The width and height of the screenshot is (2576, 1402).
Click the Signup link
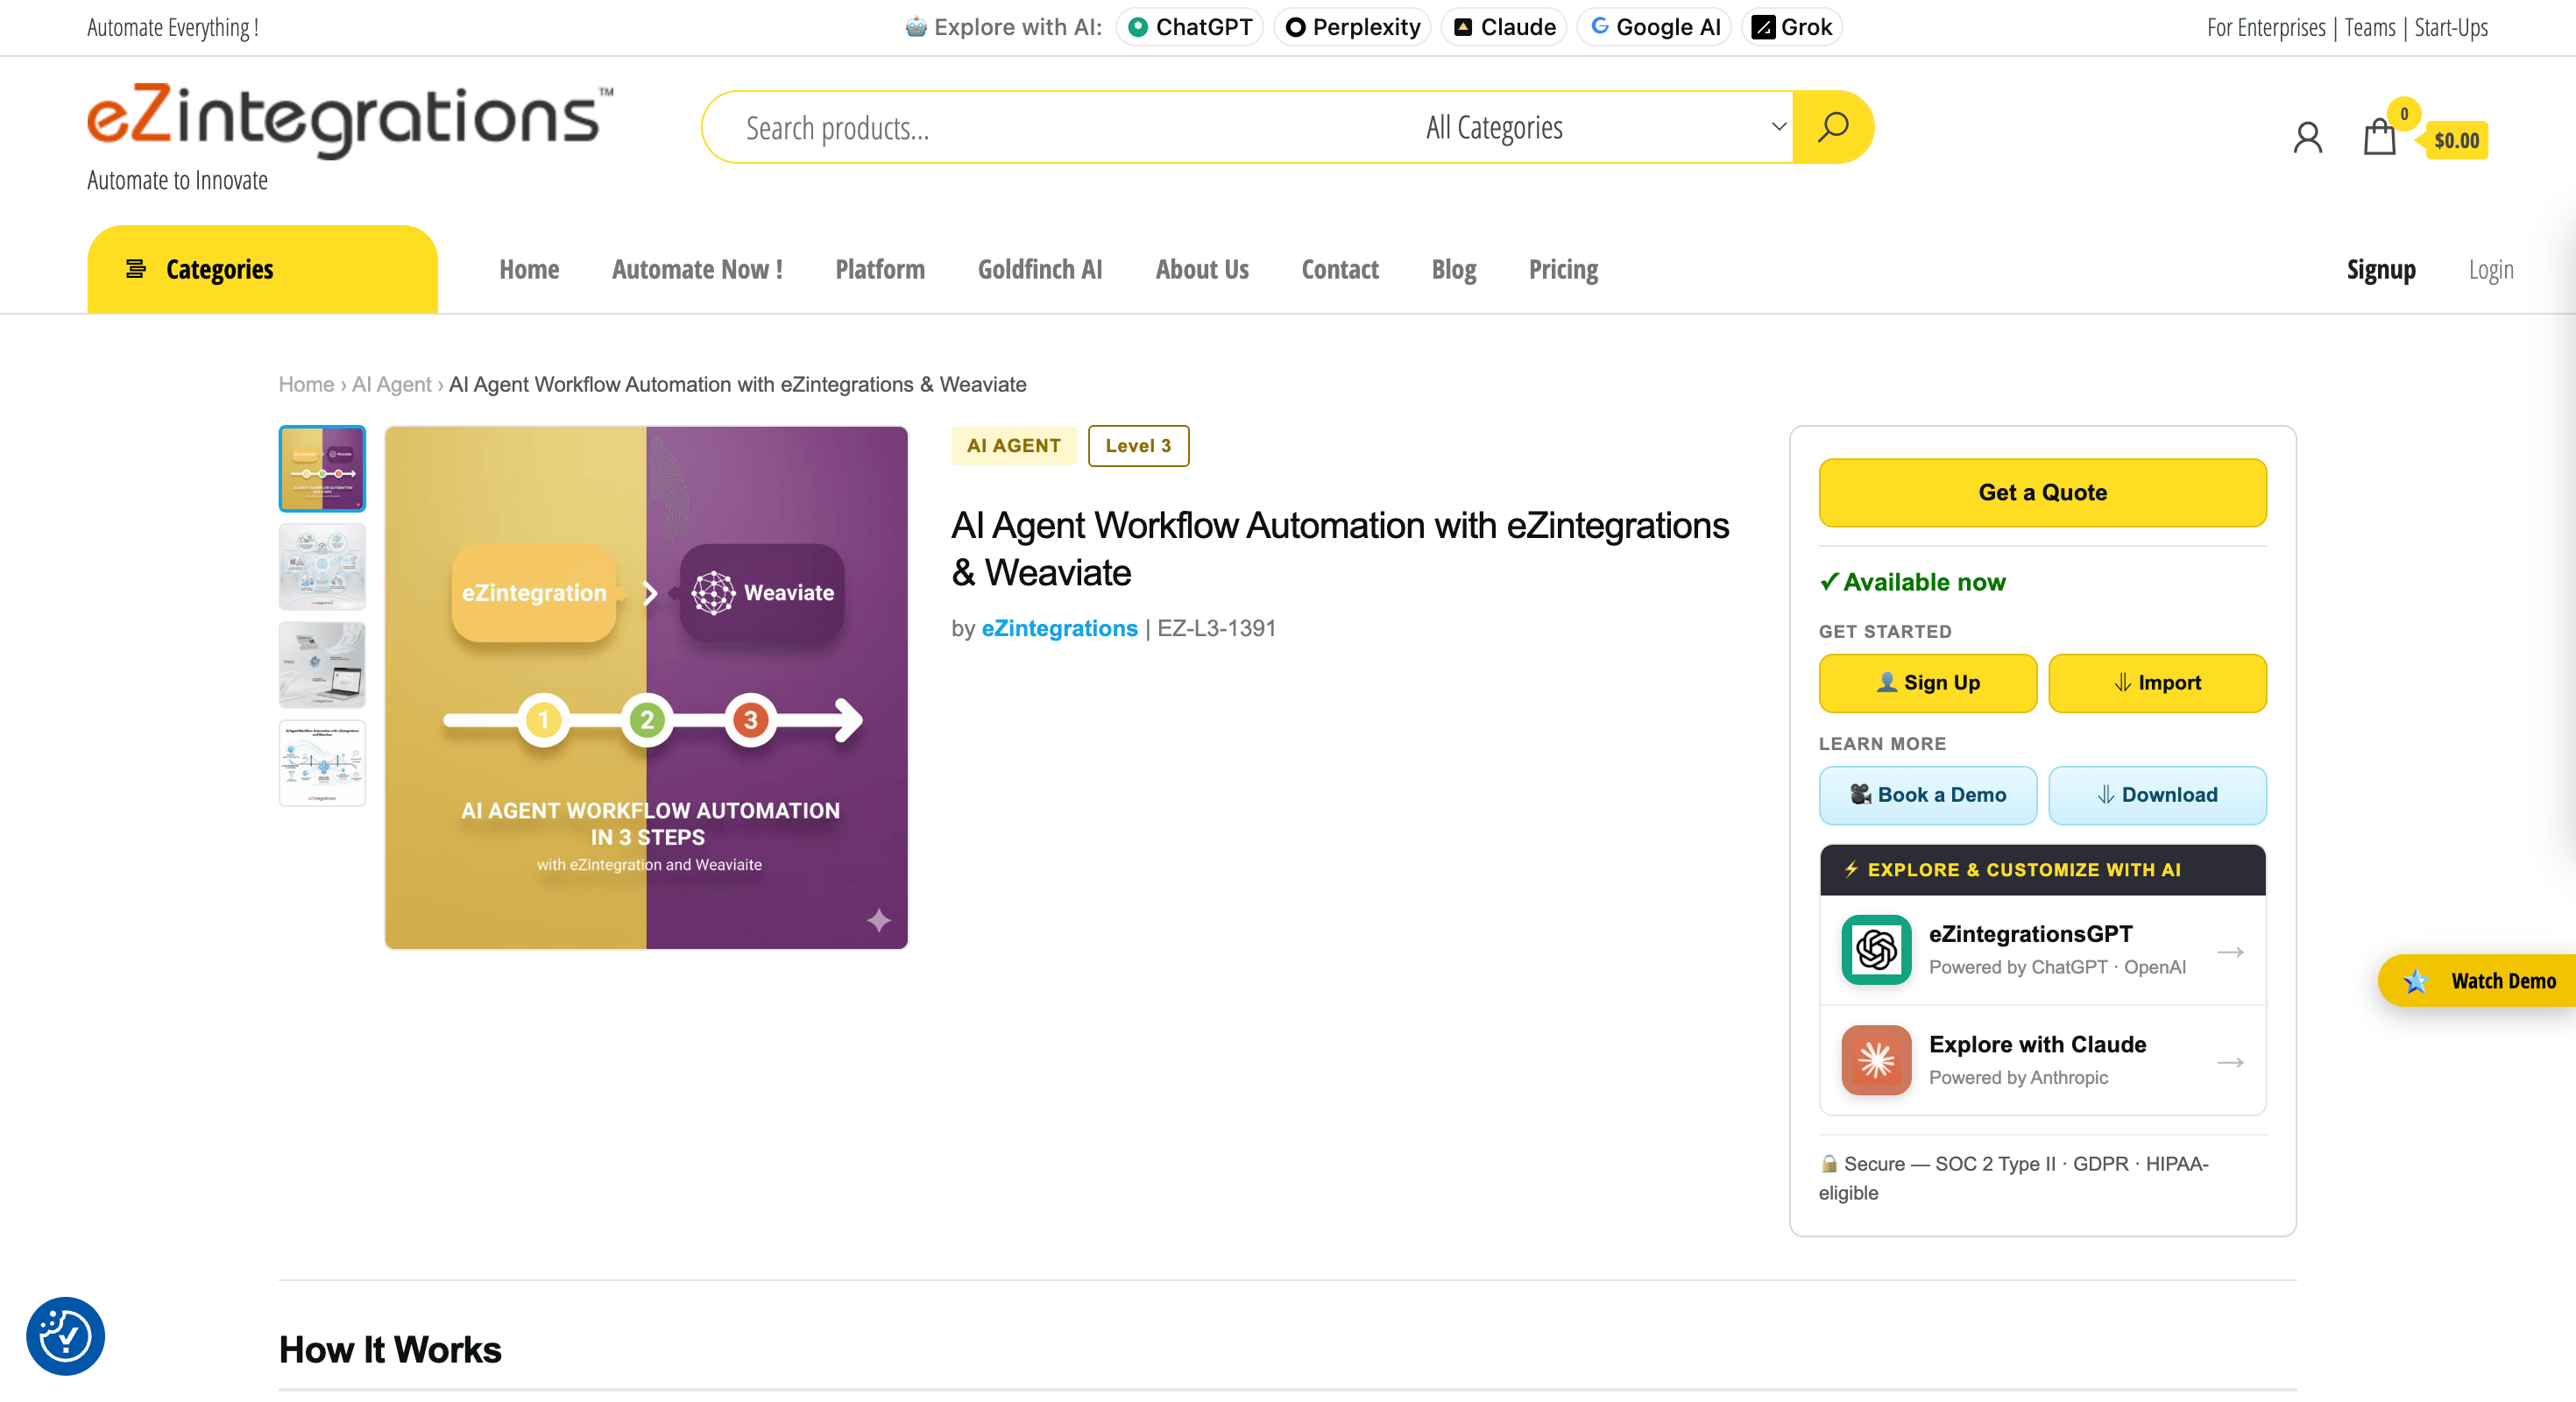pyautogui.click(x=2381, y=269)
